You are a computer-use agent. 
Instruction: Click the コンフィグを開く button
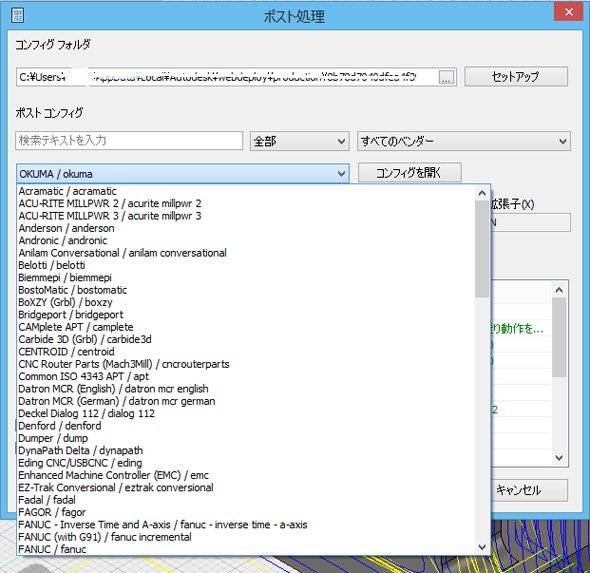409,173
